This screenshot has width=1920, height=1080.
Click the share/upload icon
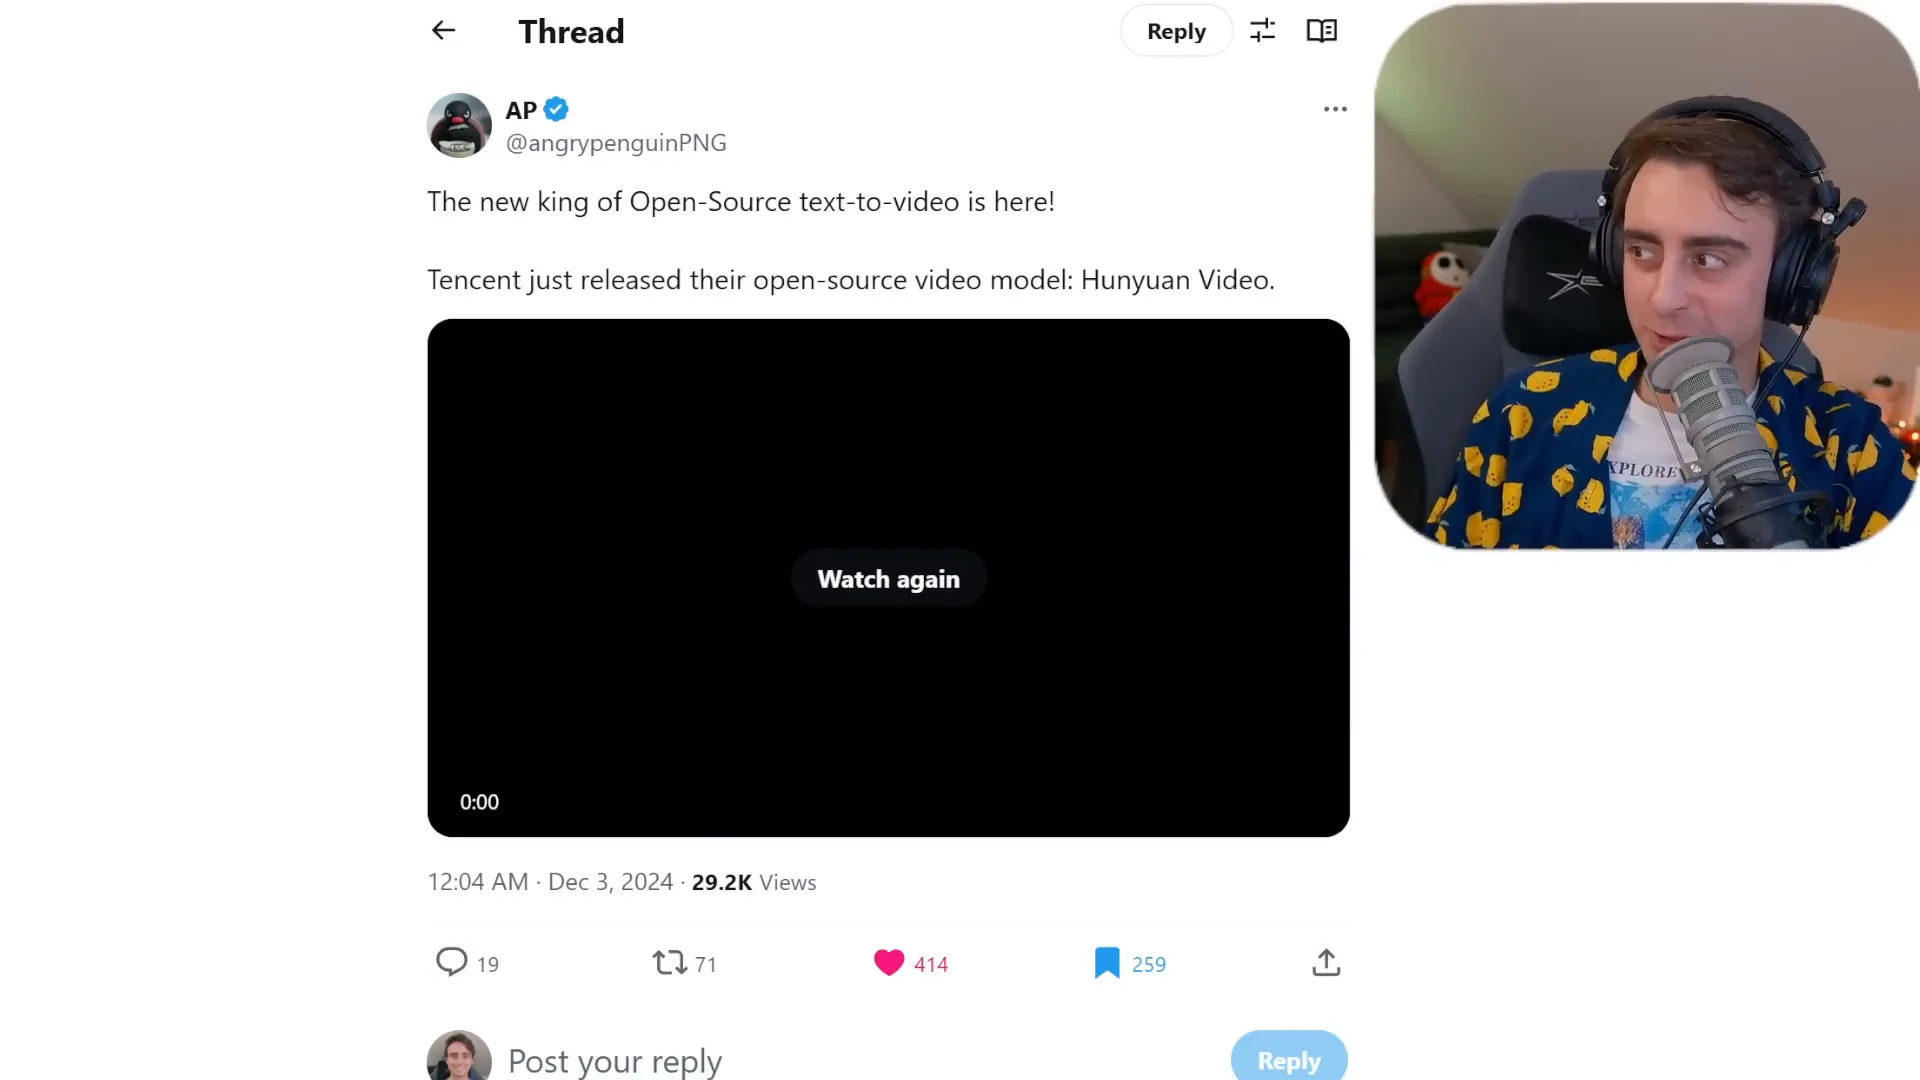[x=1327, y=963]
